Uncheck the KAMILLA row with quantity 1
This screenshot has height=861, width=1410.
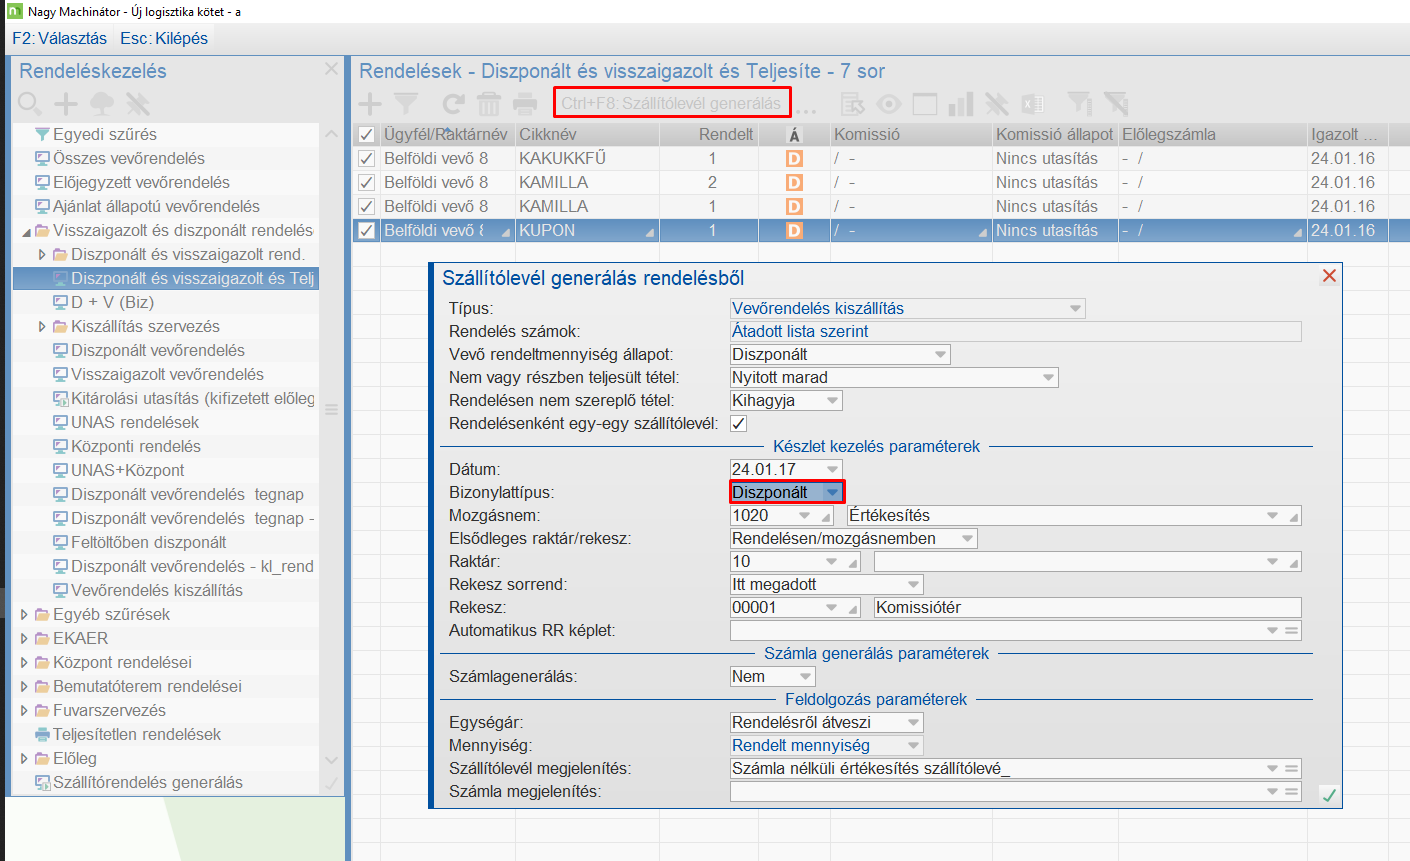click(x=367, y=206)
